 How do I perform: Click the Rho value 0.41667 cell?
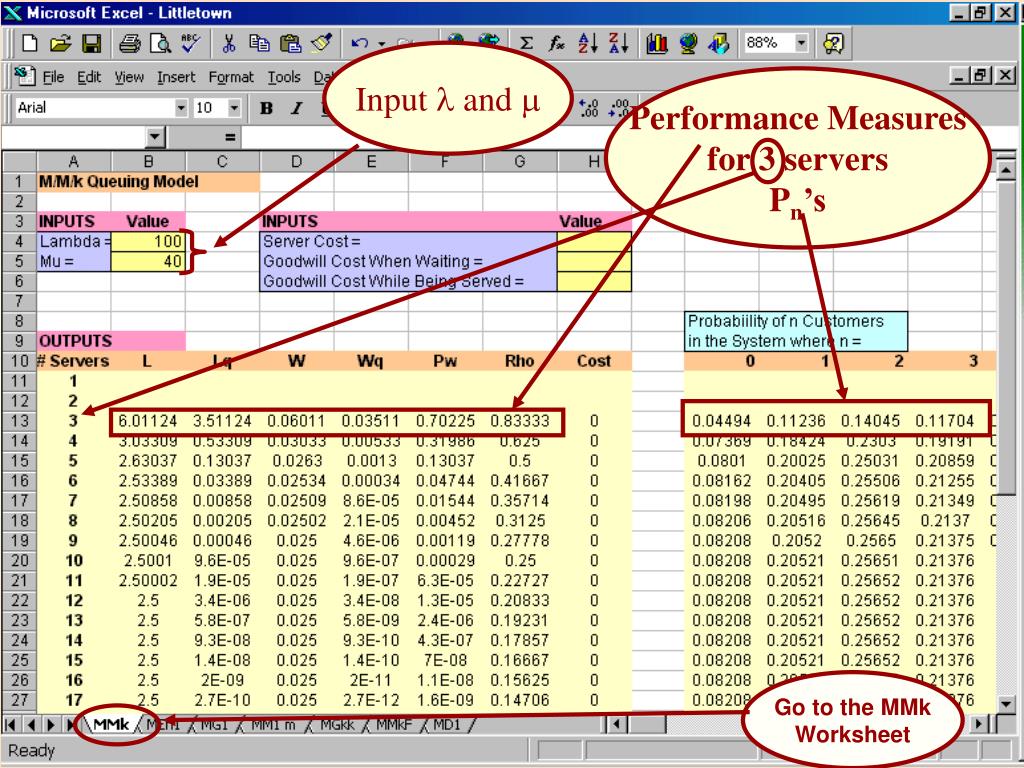[520, 481]
